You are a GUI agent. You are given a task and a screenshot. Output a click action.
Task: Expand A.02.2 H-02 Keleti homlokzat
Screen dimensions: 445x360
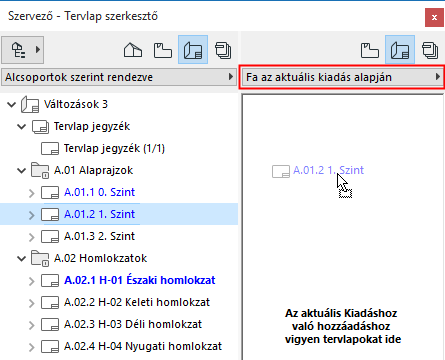point(32,303)
